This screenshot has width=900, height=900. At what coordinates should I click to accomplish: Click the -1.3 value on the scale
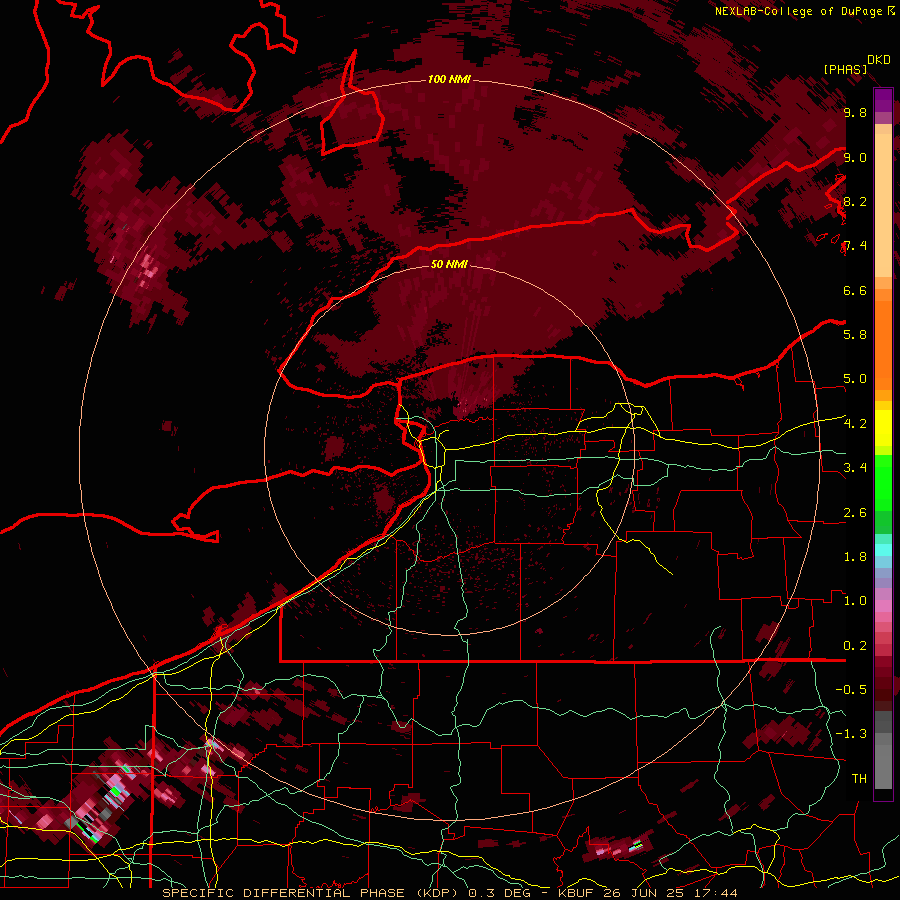pyautogui.click(x=851, y=734)
